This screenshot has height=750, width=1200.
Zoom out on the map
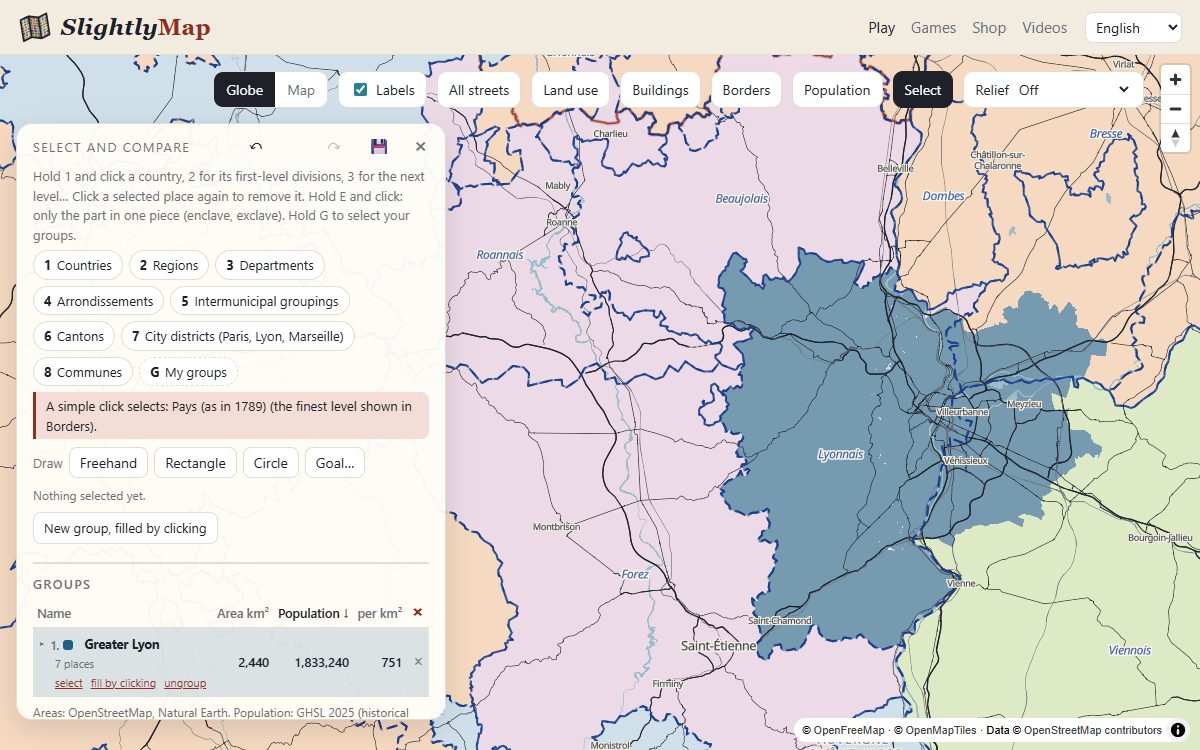pos(1176,109)
